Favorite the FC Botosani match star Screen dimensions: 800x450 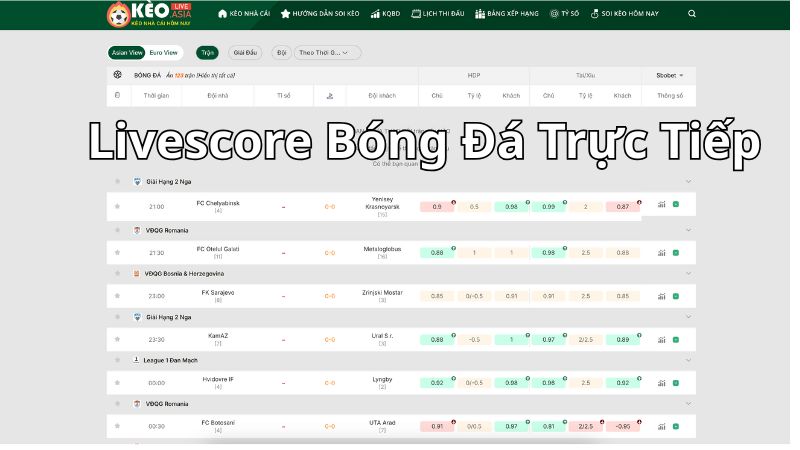(117, 426)
